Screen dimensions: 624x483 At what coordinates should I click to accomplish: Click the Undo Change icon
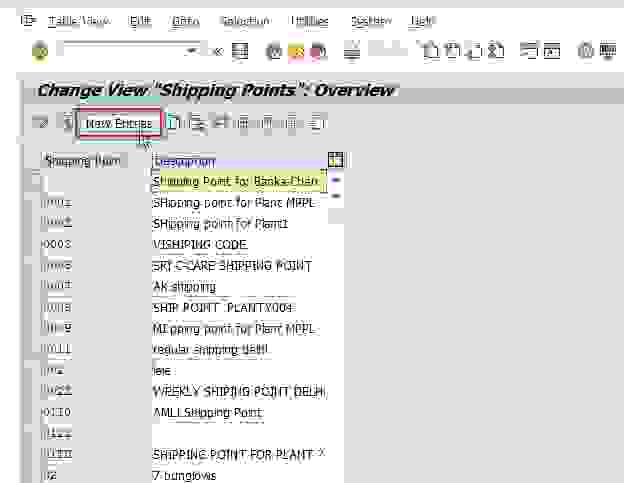(220, 123)
